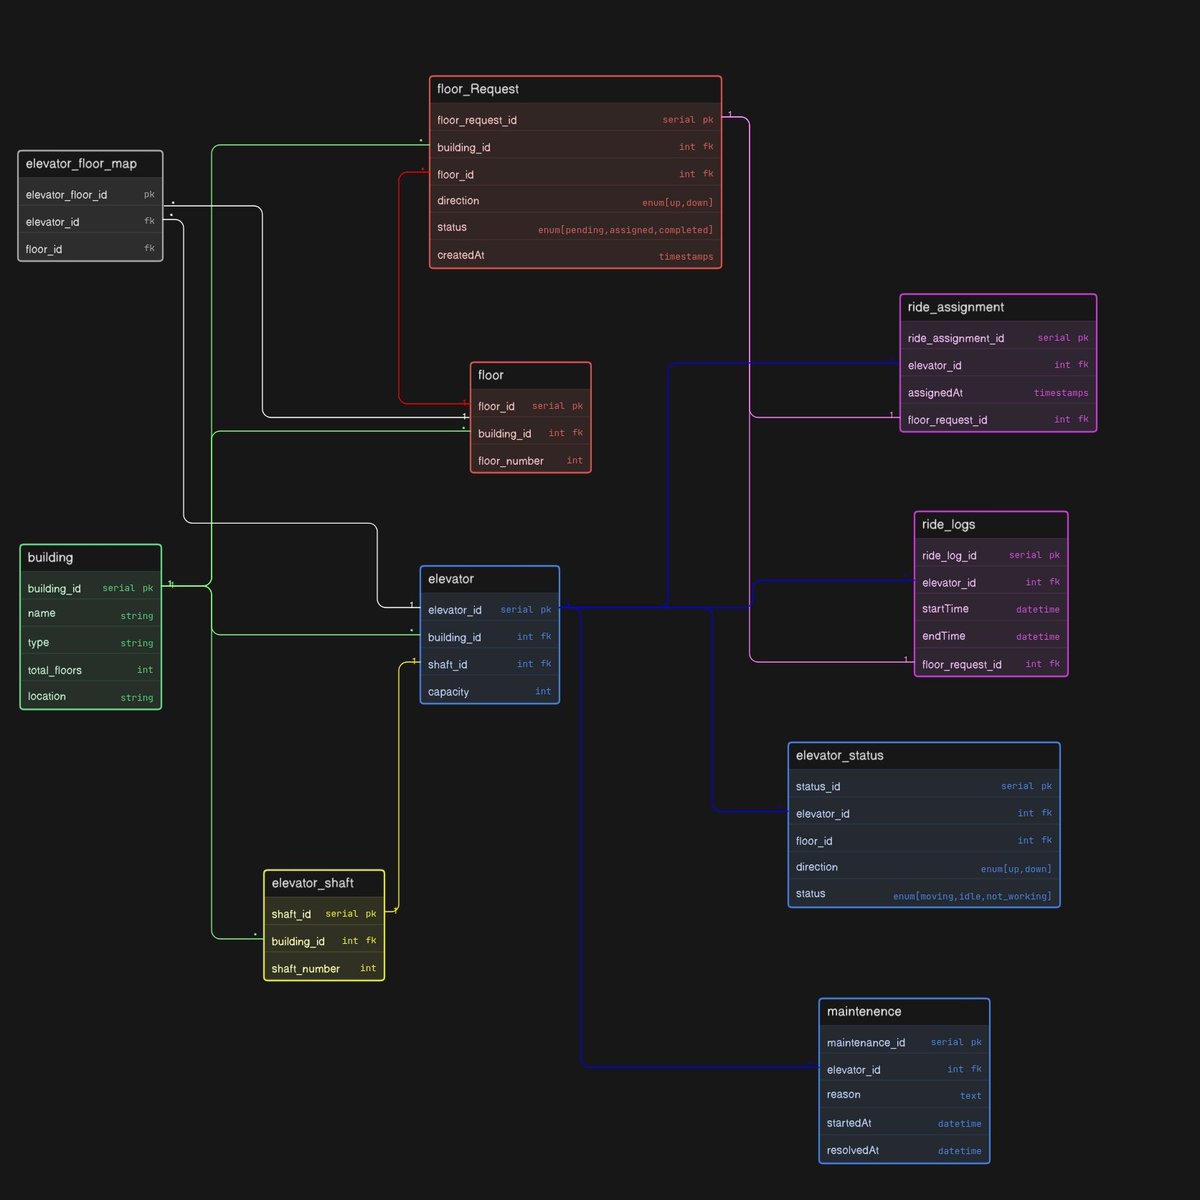Image resolution: width=1200 pixels, height=1200 pixels.
Task: Click ride_assignment_id serial pk row
Action: click(x=998, y=338)
